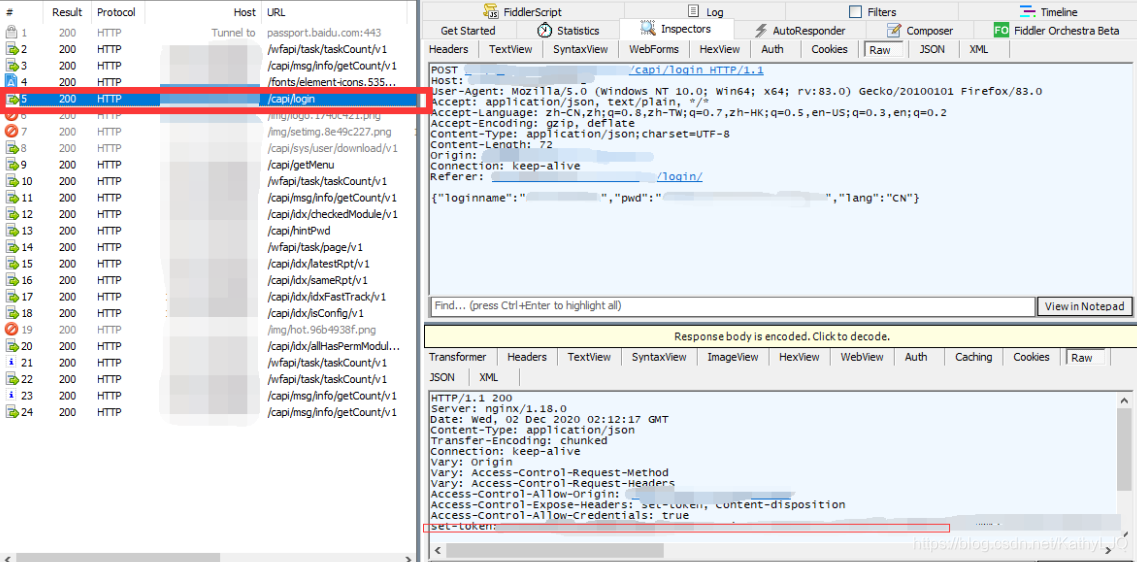Image resolution: width=1137 pixels, height=562 pixels.
Task: Open the Get Started tab
Action: pyautogui.click(x=468, y=30)
